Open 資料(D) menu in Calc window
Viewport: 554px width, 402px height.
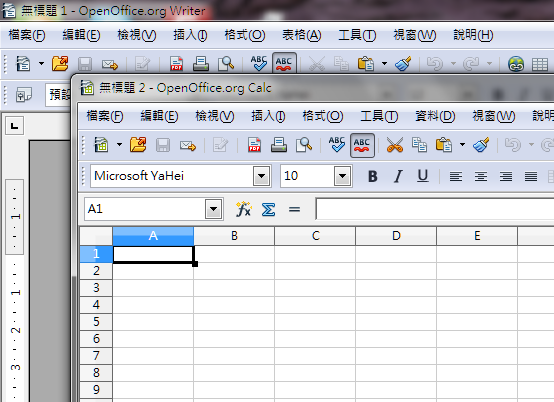[x=435, y=116]
